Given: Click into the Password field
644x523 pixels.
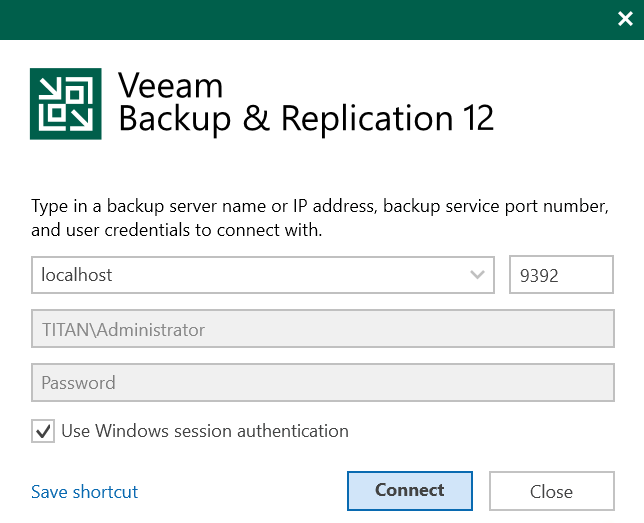Looking at the screenshot, I should pyautogui.click(x=323, y=382).
